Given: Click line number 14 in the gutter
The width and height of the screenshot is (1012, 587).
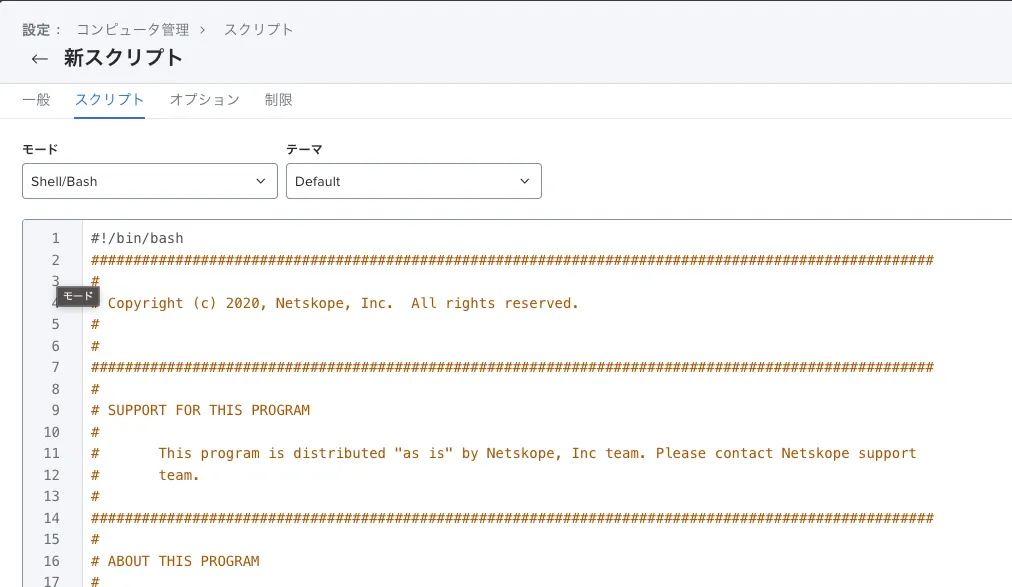Looking at the screenshot, I should (52, 518).
